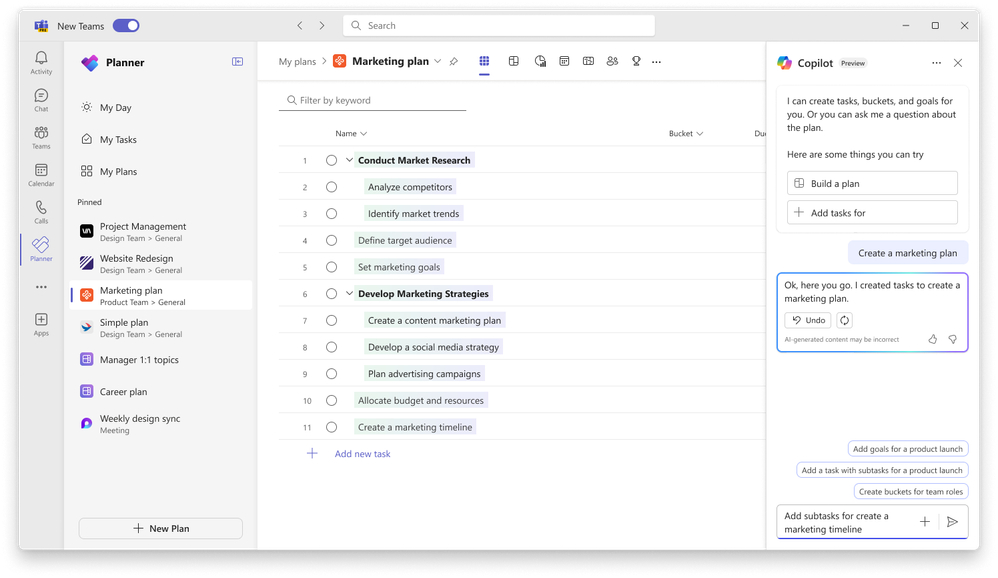Click Add new task

click(x=363, y=454)
